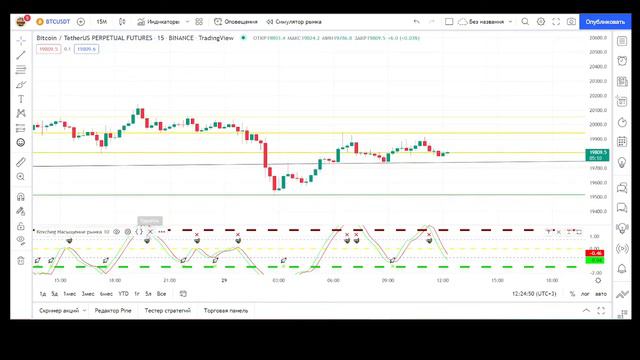640x360 pixels.
Task: Remove the indicator with the X
Action: (150, 232)
